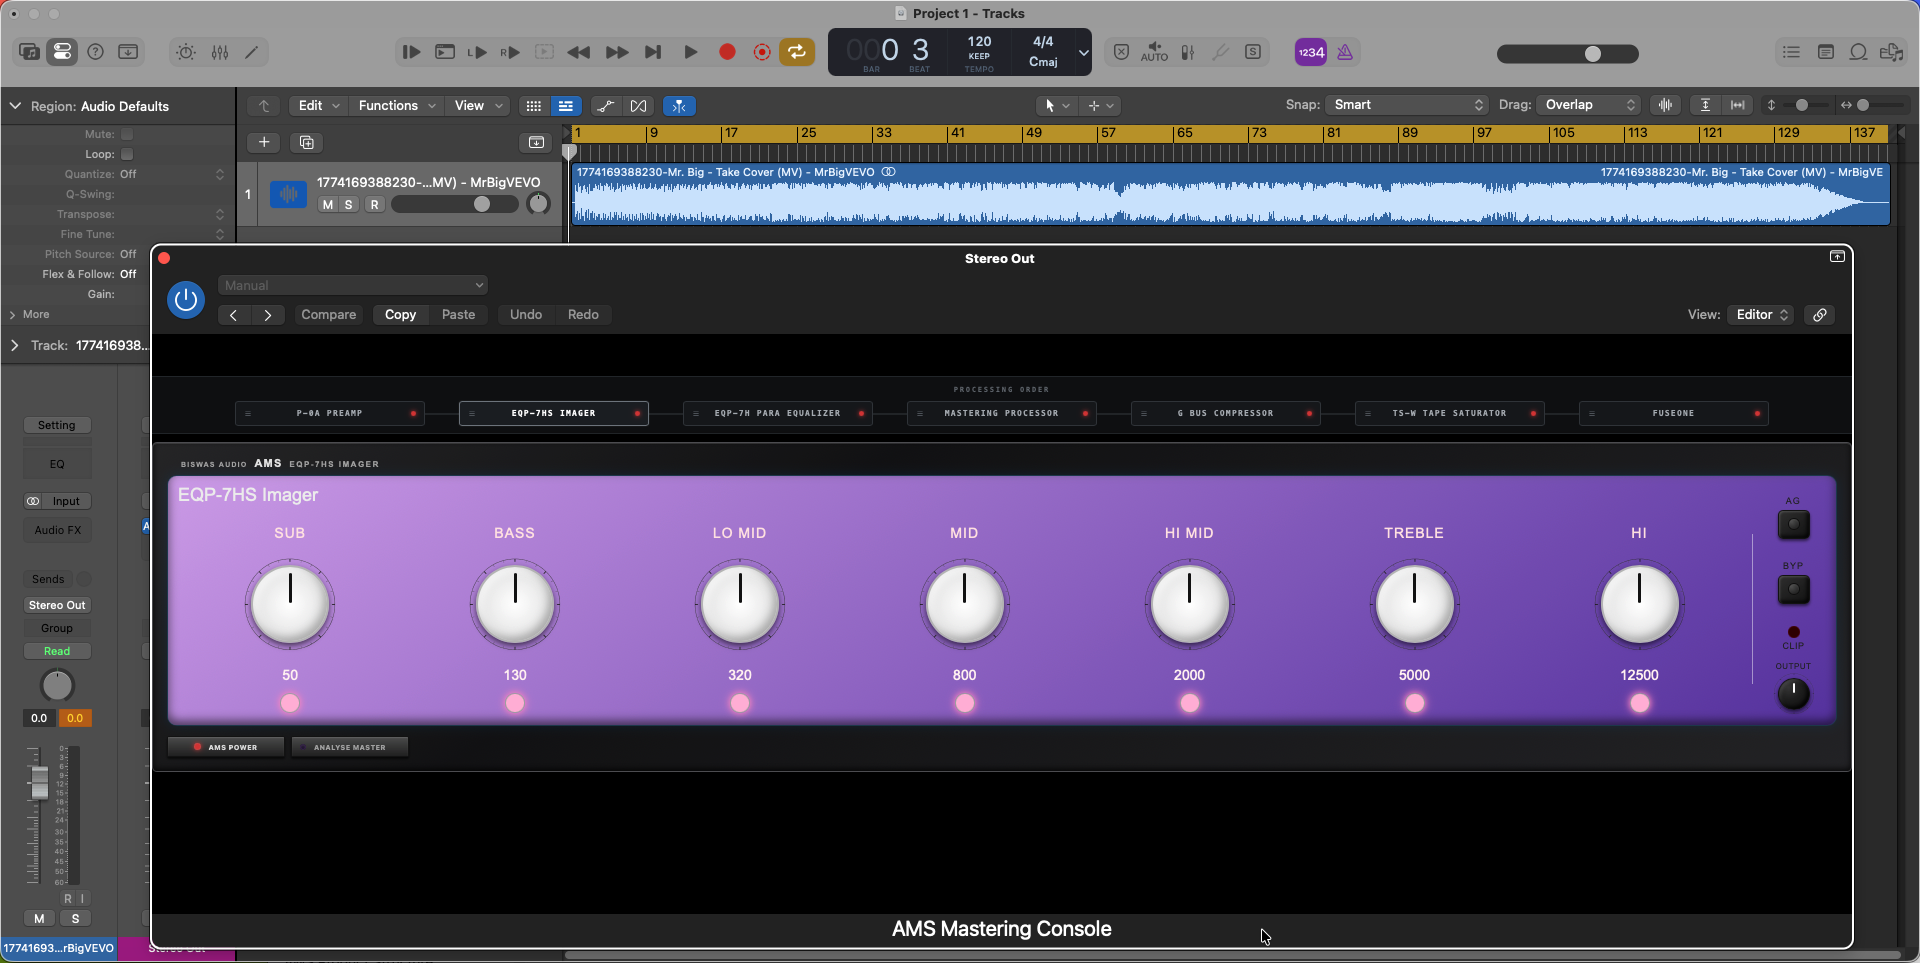Toggle the Cycle loop button
Viewport: 1920px width, 963px height.
pyautogui.click(x=797, y=52)
